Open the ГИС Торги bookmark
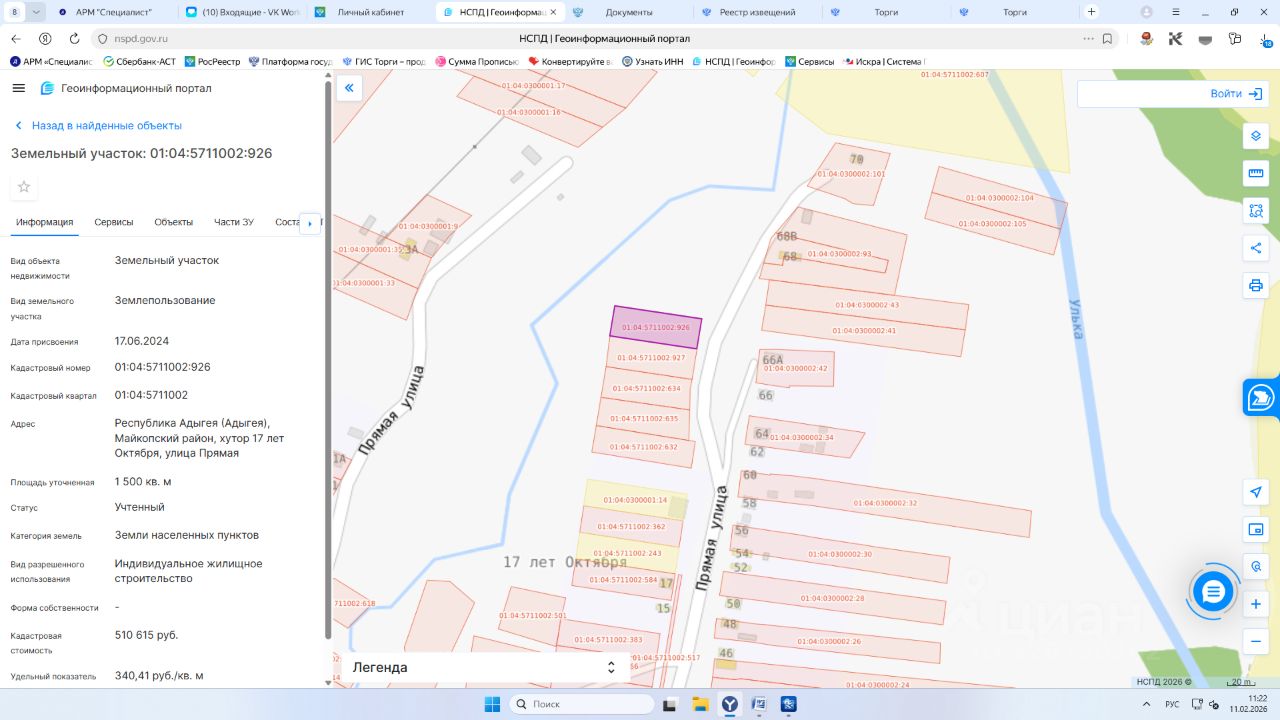 coord(384,62)
